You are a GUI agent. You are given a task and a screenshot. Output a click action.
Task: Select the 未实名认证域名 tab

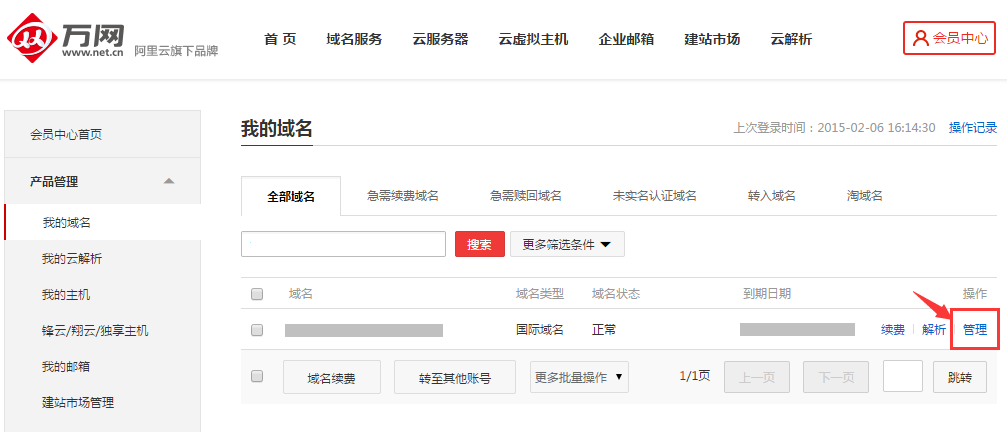point(654,196)
